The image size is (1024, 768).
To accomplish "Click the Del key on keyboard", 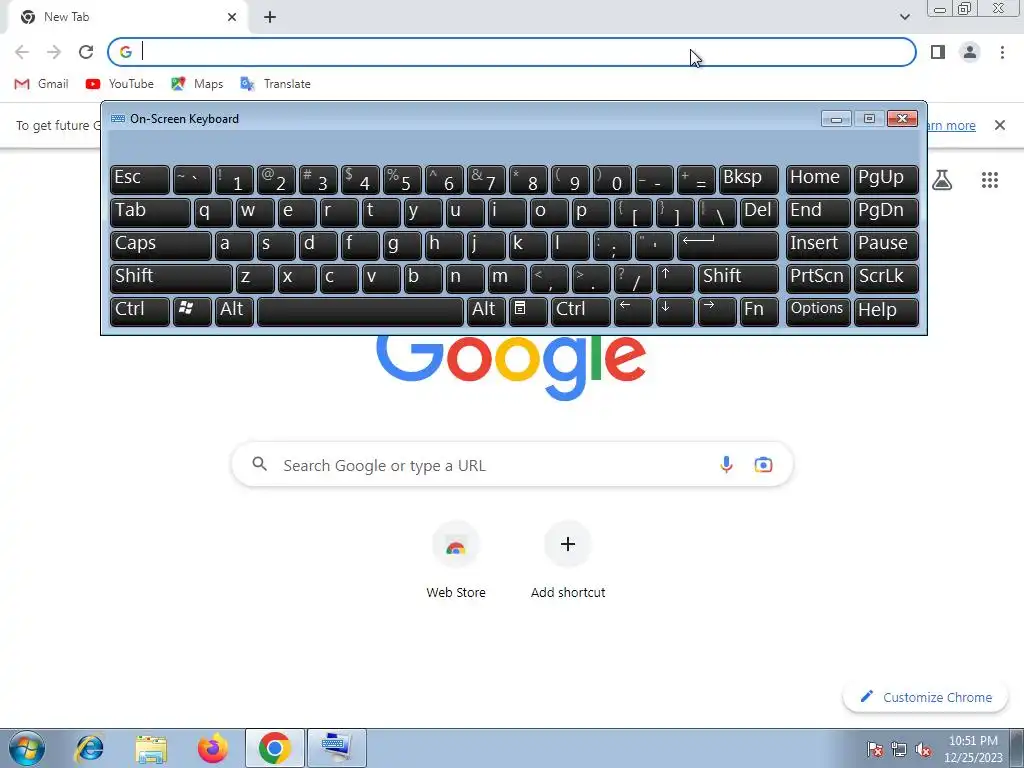I will coord(760,212).
